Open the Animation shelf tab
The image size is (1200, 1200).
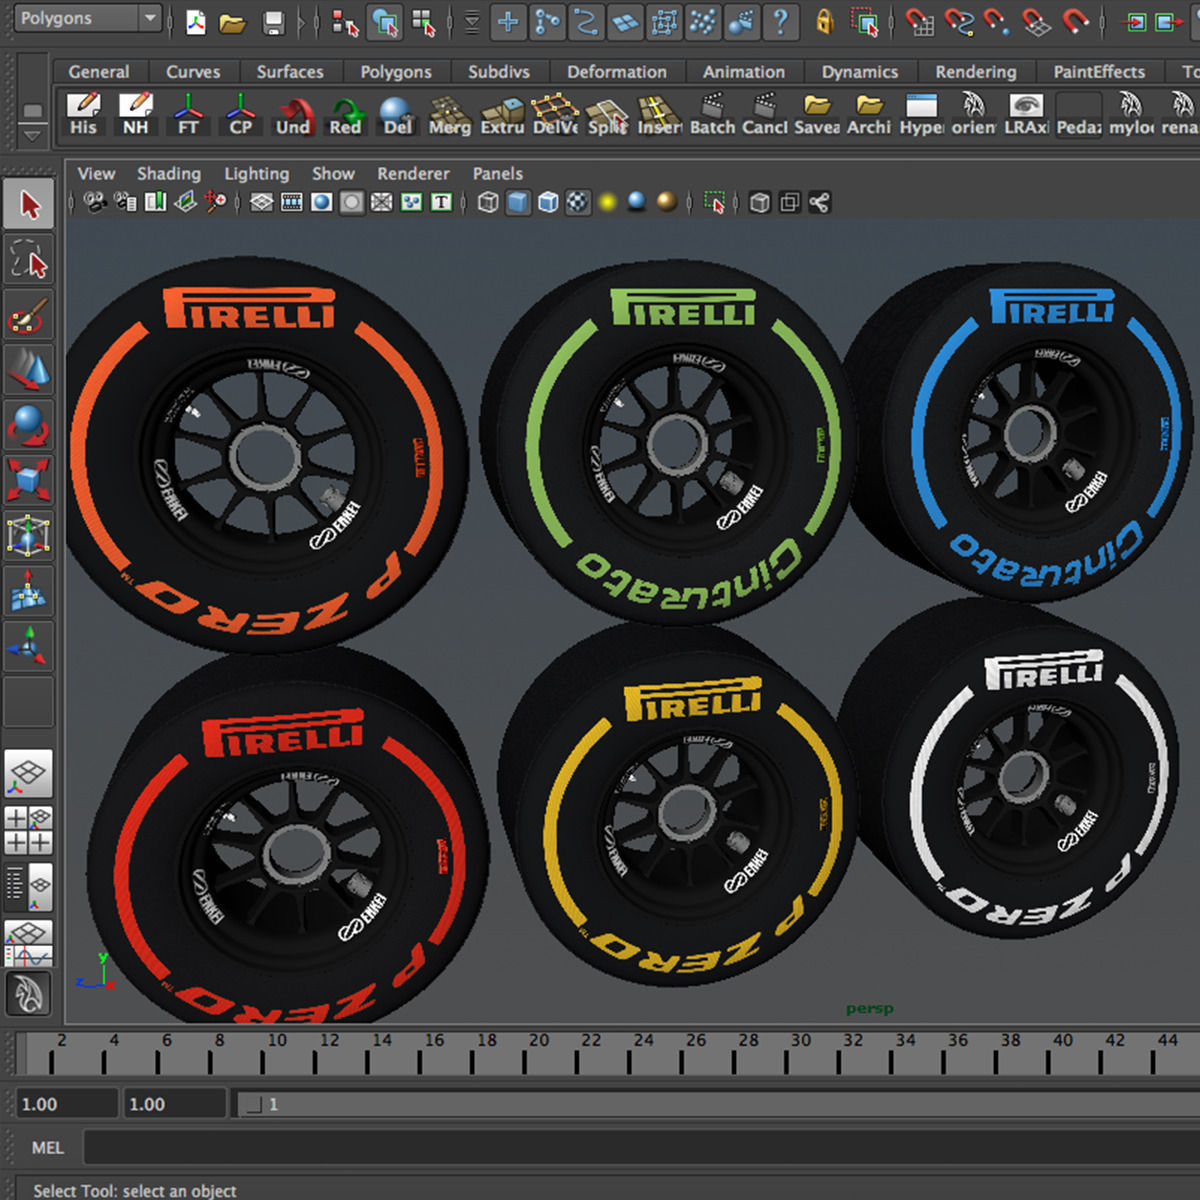tap(744, 72)
